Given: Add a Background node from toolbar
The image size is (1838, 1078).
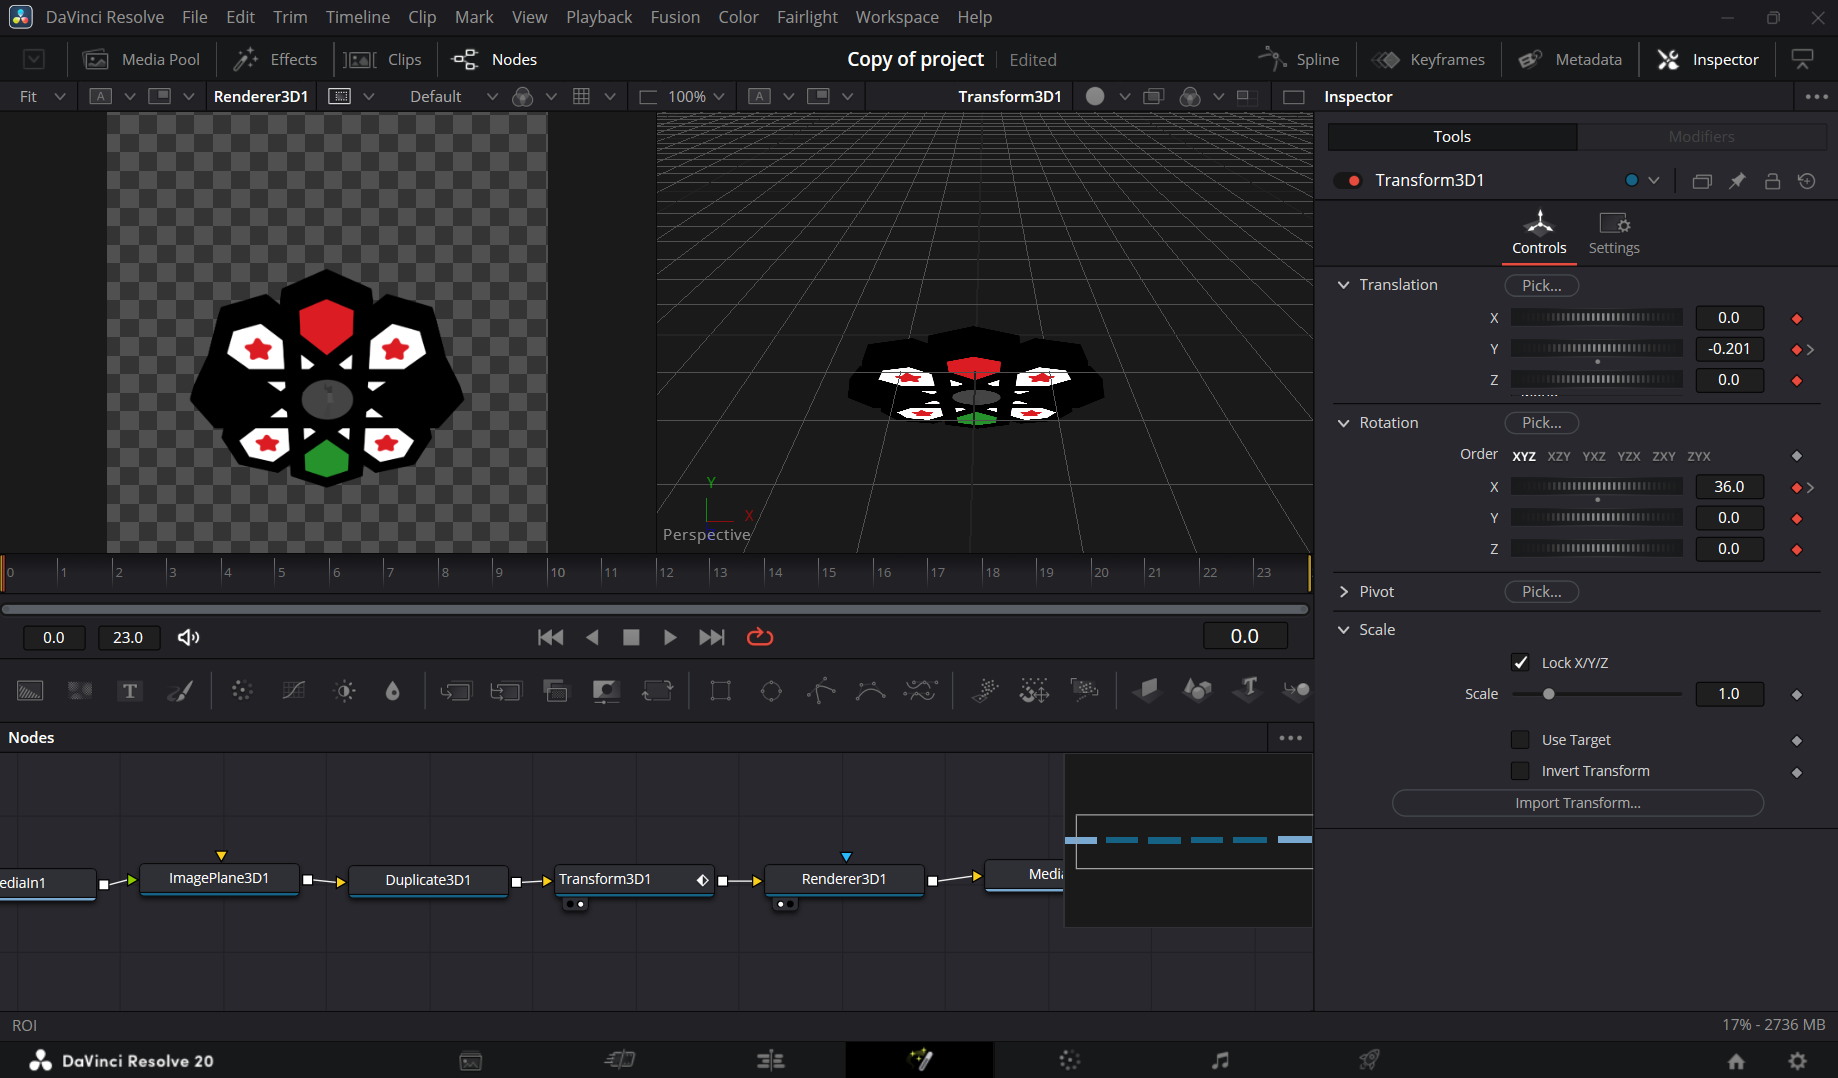Looking at the screenshot, I should coord(30,691).
